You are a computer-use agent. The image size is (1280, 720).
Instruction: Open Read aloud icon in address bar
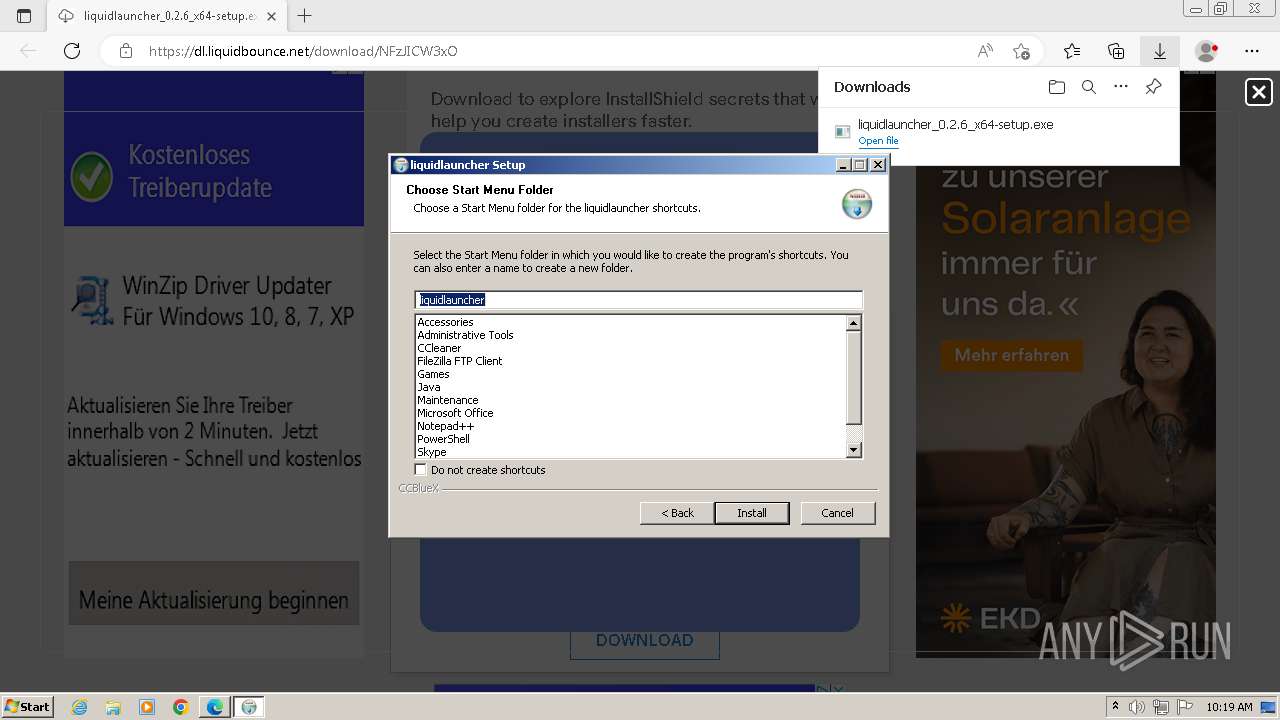(985, 51)
